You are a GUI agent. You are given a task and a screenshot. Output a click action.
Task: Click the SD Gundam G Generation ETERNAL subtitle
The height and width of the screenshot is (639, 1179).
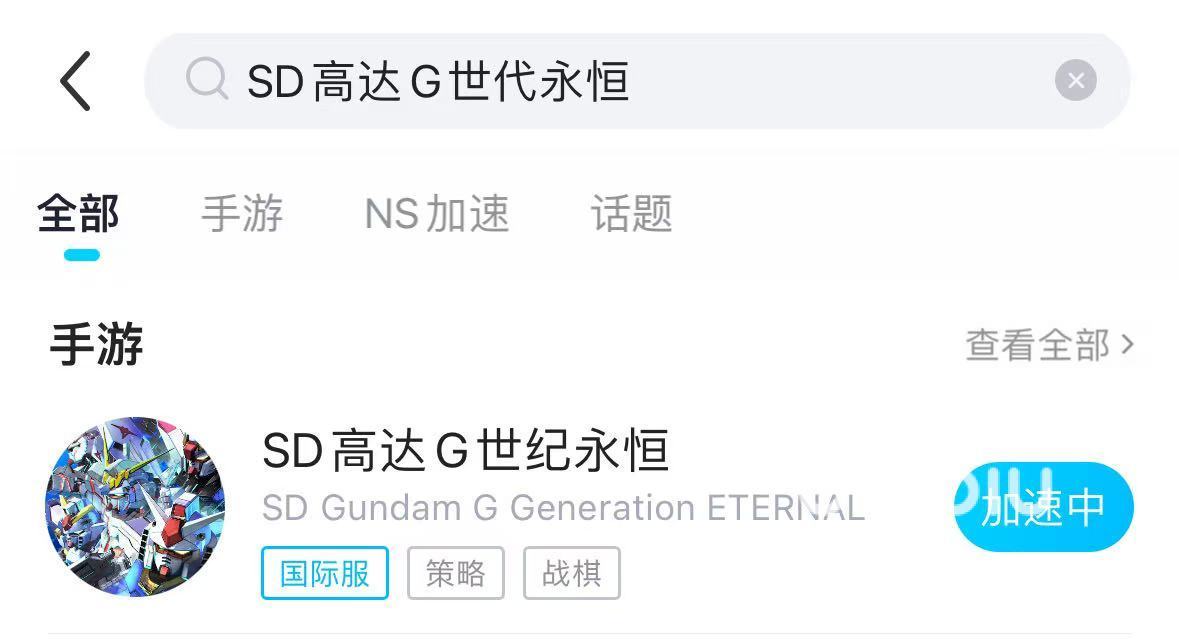tap(563, 508)
